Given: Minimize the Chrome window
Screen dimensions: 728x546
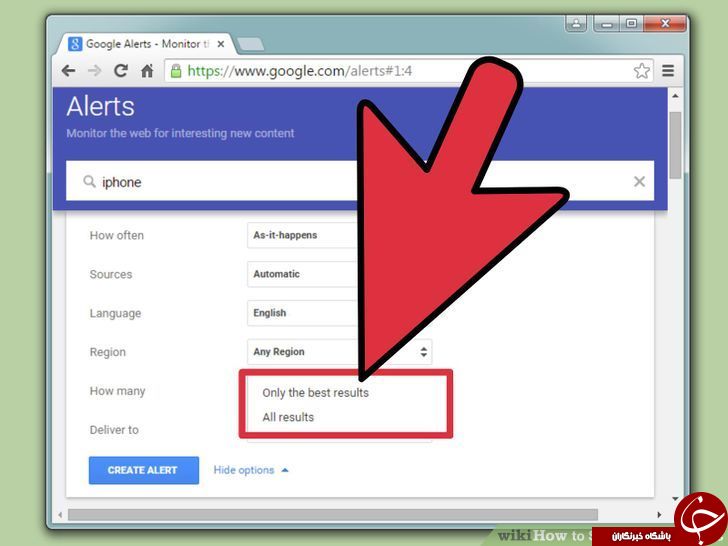Looking at the screenshot, I should tap(607, 23).
